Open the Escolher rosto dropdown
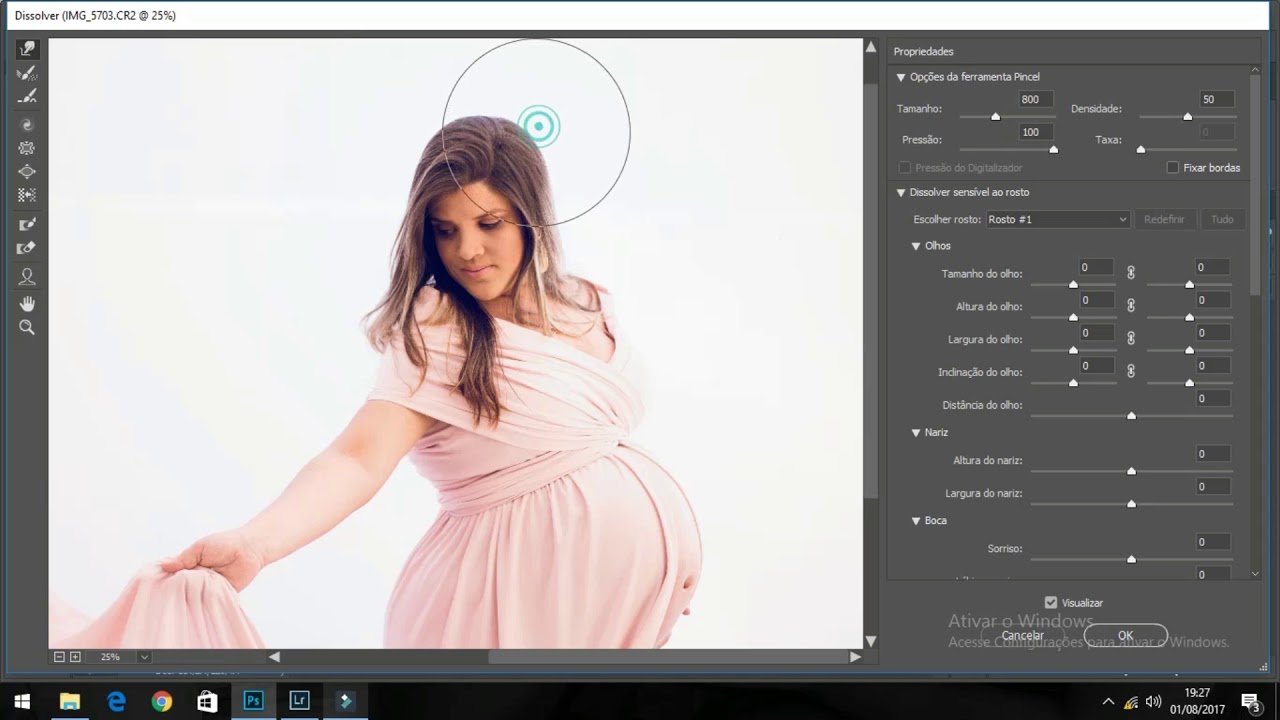This screenshot has width=1280, height=720. [1058, 219]
